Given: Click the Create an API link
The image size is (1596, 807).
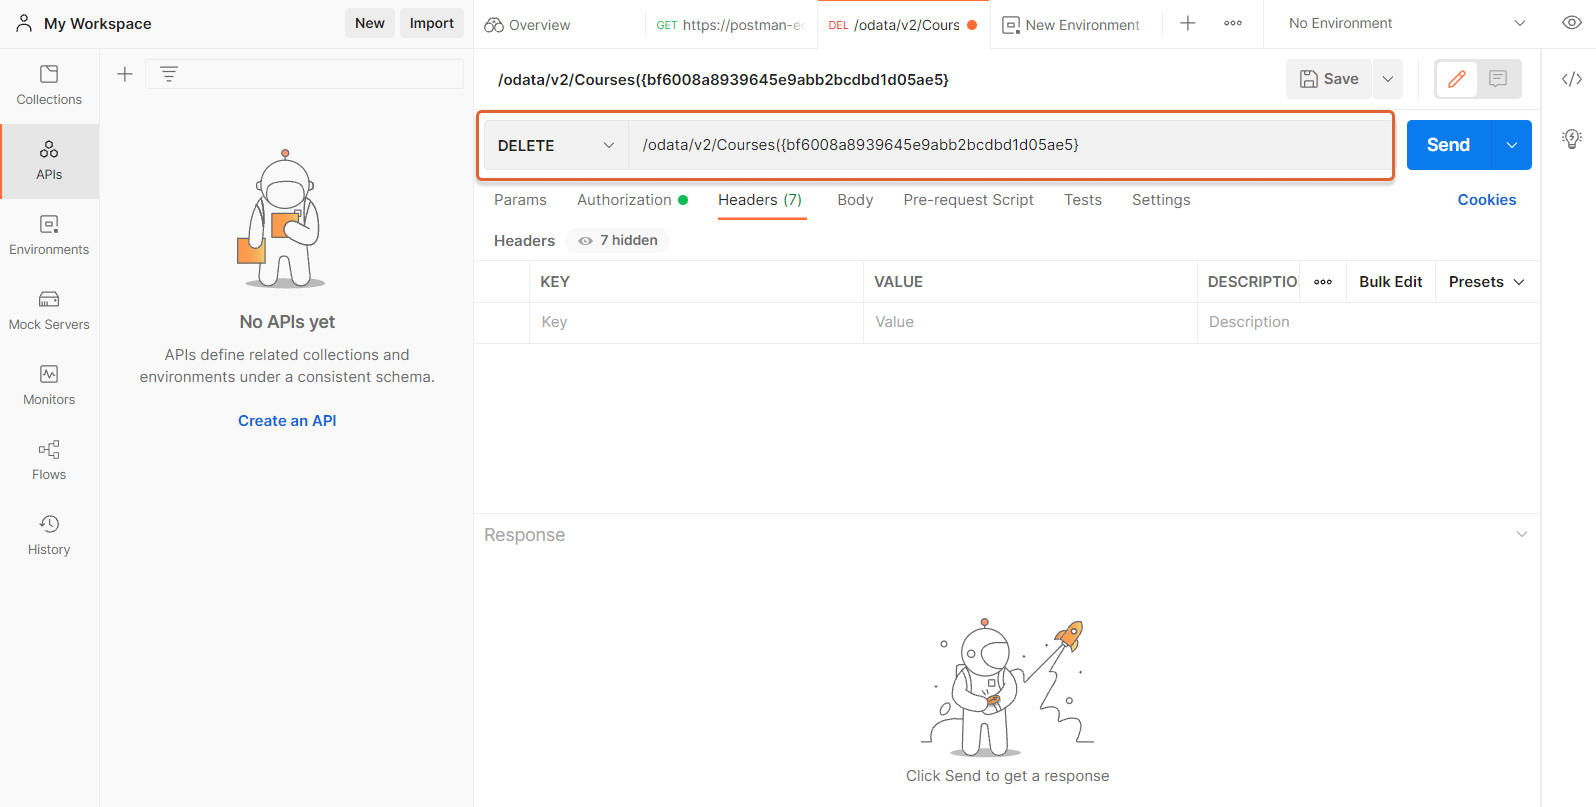Looking at the screenshot, I should click(x=287, y=421).
